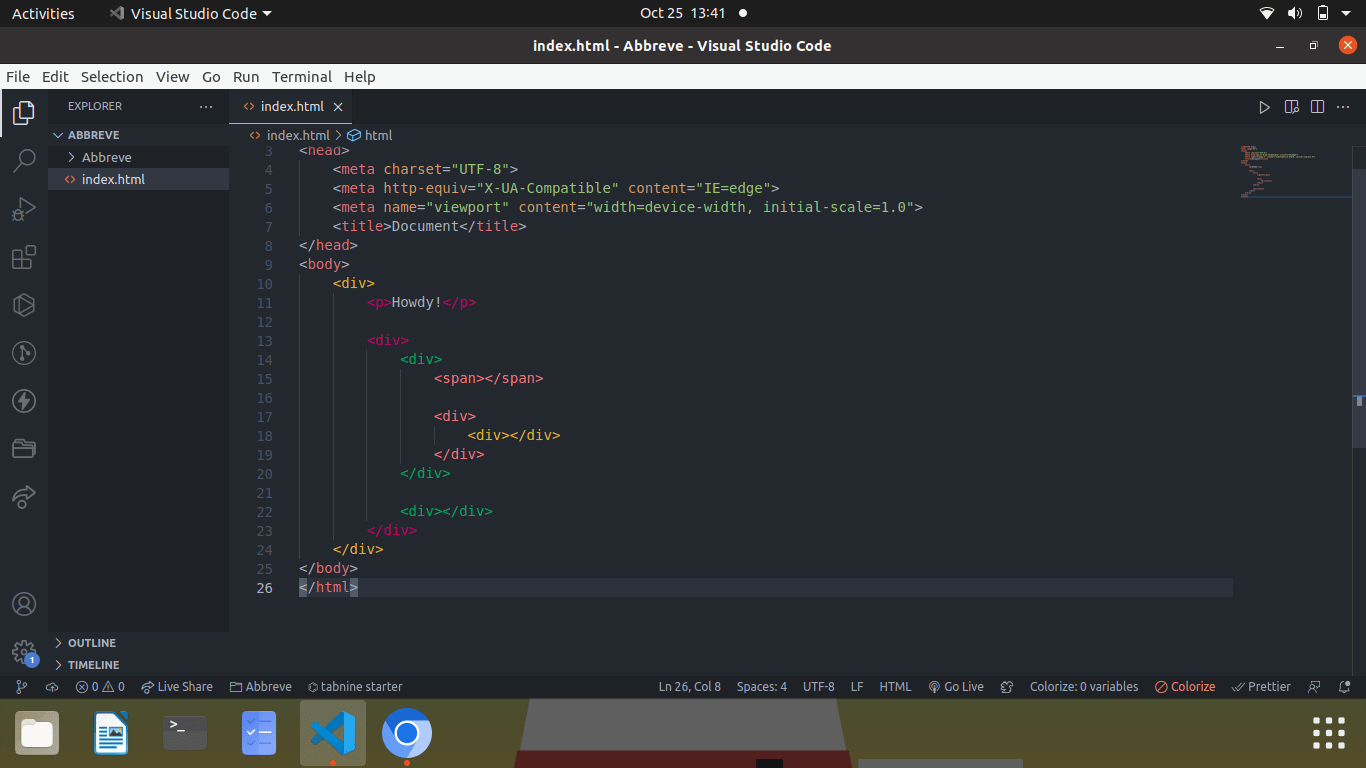Select index.html in the Explorer tree

coord(113,179)
